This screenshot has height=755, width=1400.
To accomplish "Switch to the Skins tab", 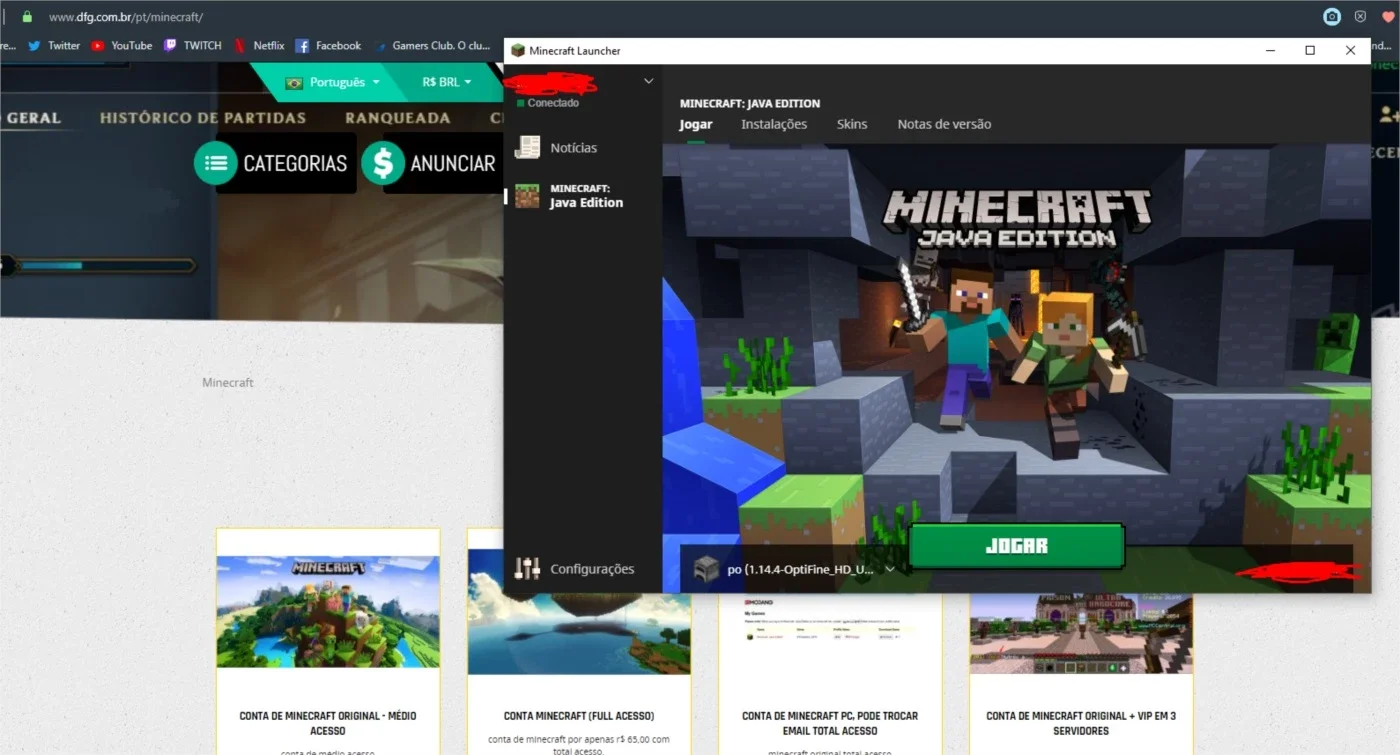I will click(852, 124).
